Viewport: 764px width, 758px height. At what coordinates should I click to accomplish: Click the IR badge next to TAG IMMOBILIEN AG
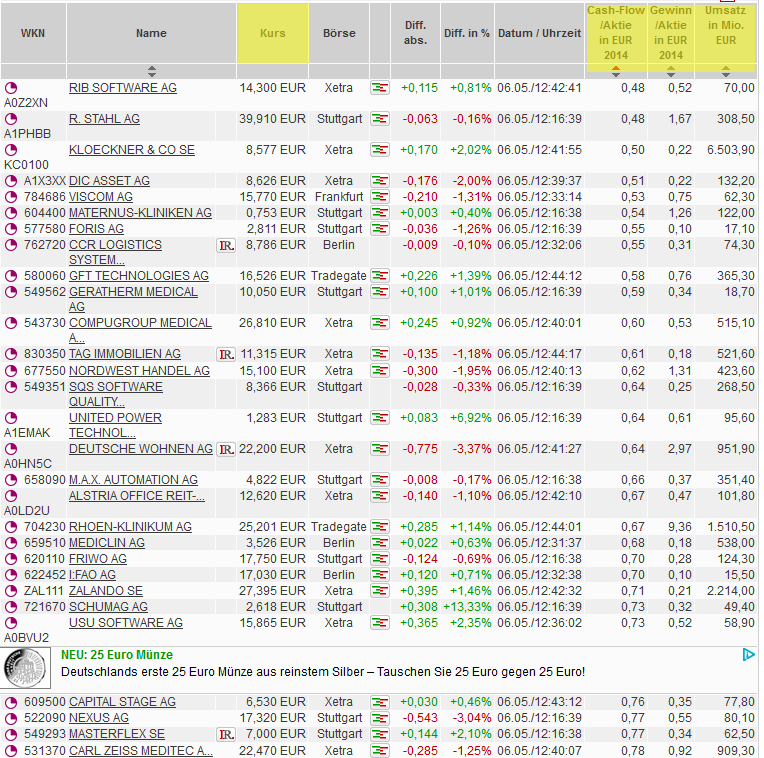click(226, 354)
